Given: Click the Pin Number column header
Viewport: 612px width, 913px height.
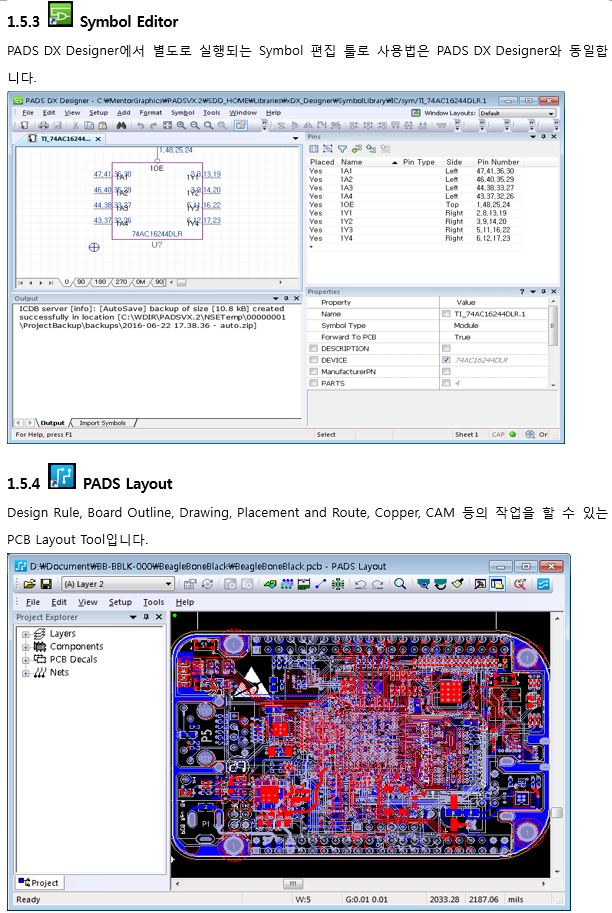Looking at the screenshot, I should 498,162.
